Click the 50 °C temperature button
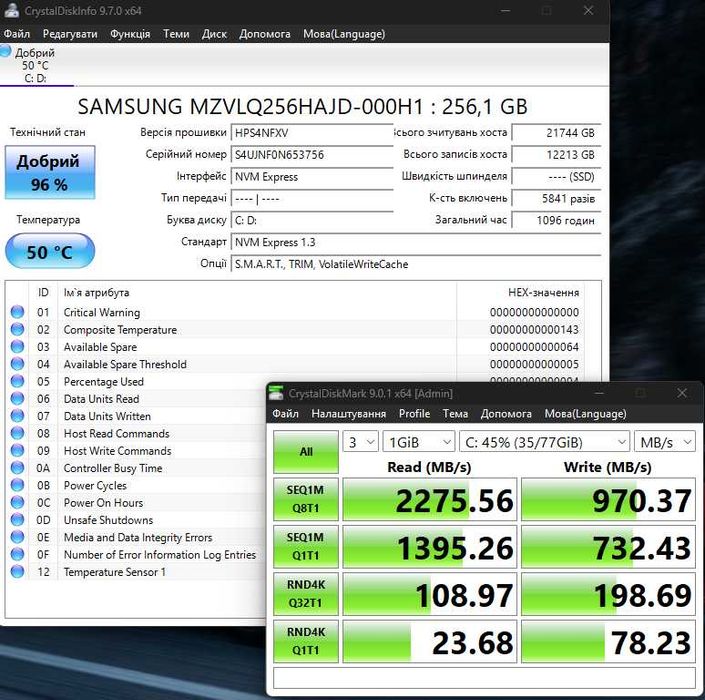 click(x=50, y=251)
